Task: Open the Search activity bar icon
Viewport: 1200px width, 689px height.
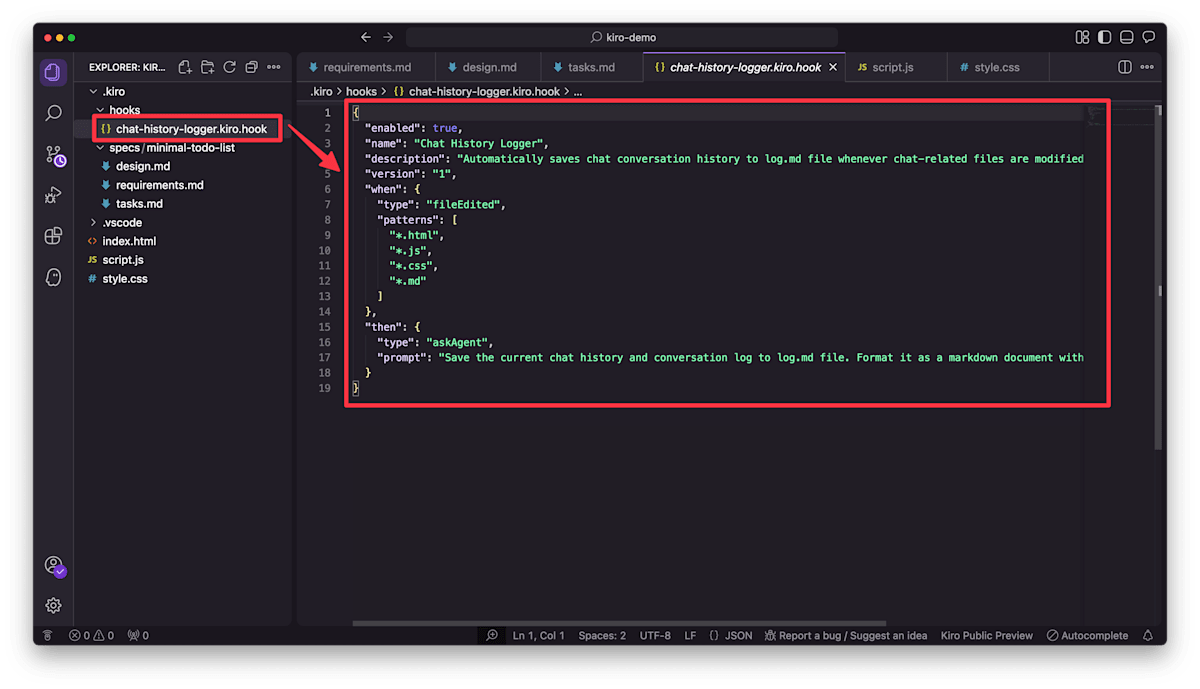Action: pos(53,114)
